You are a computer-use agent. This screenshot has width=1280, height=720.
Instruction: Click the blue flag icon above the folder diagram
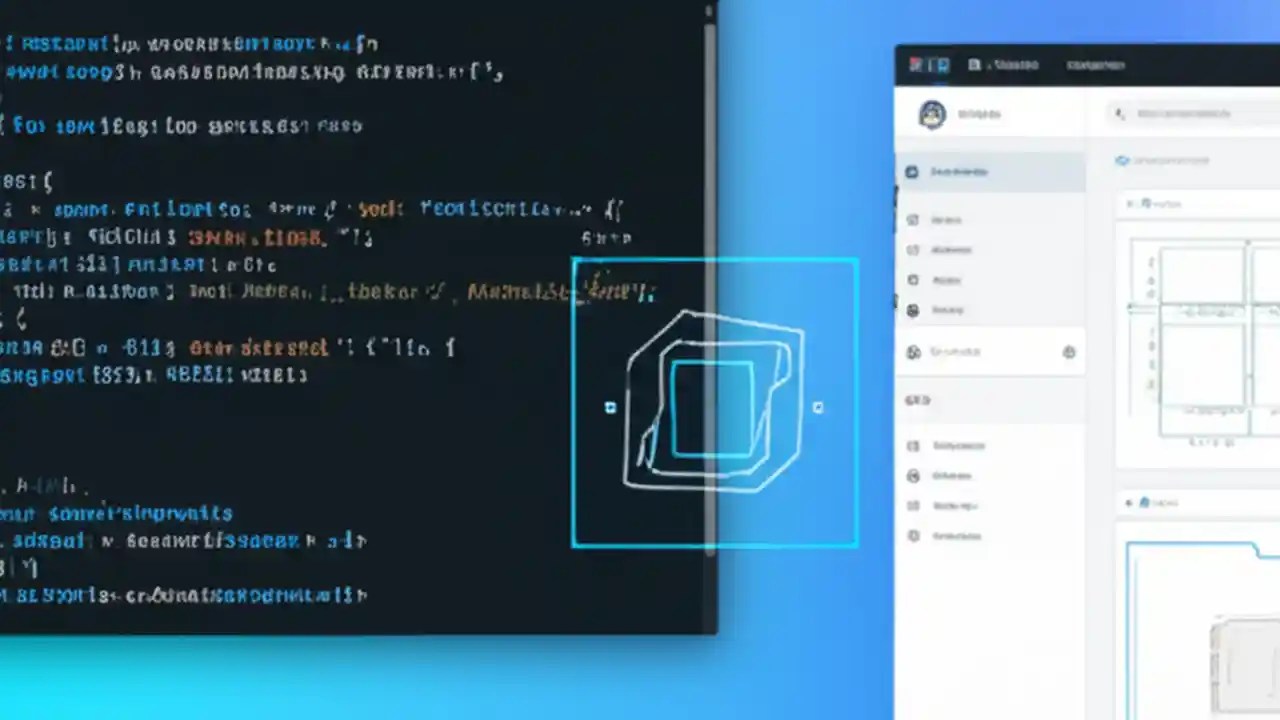point(1145,502)
